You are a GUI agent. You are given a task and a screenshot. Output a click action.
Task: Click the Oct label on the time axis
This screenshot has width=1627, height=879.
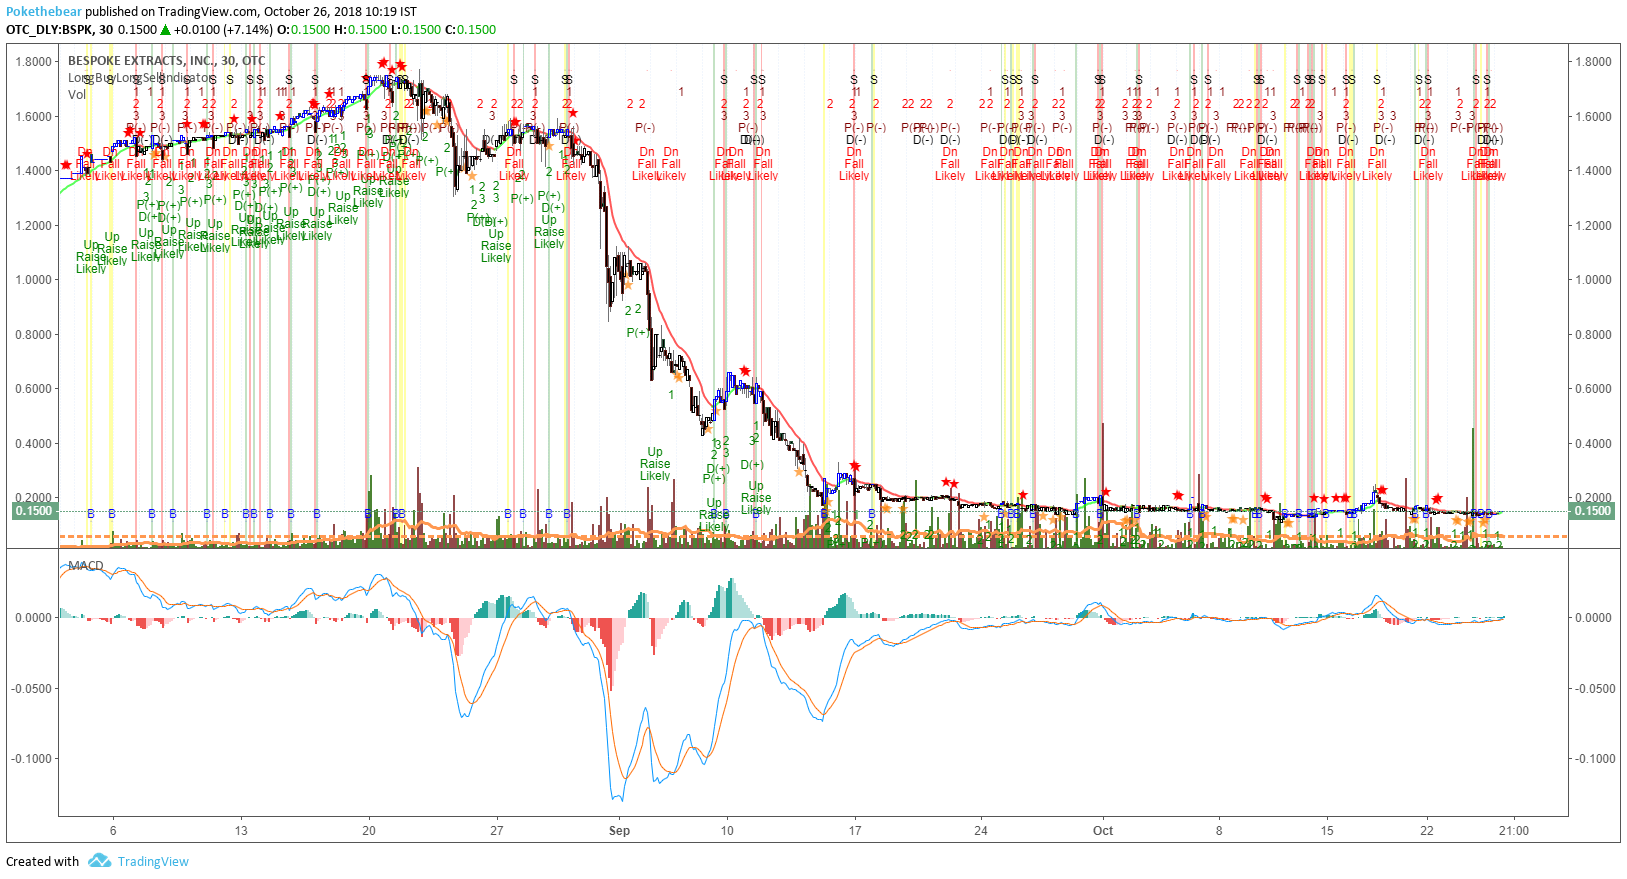click(x=1103, y=831)
